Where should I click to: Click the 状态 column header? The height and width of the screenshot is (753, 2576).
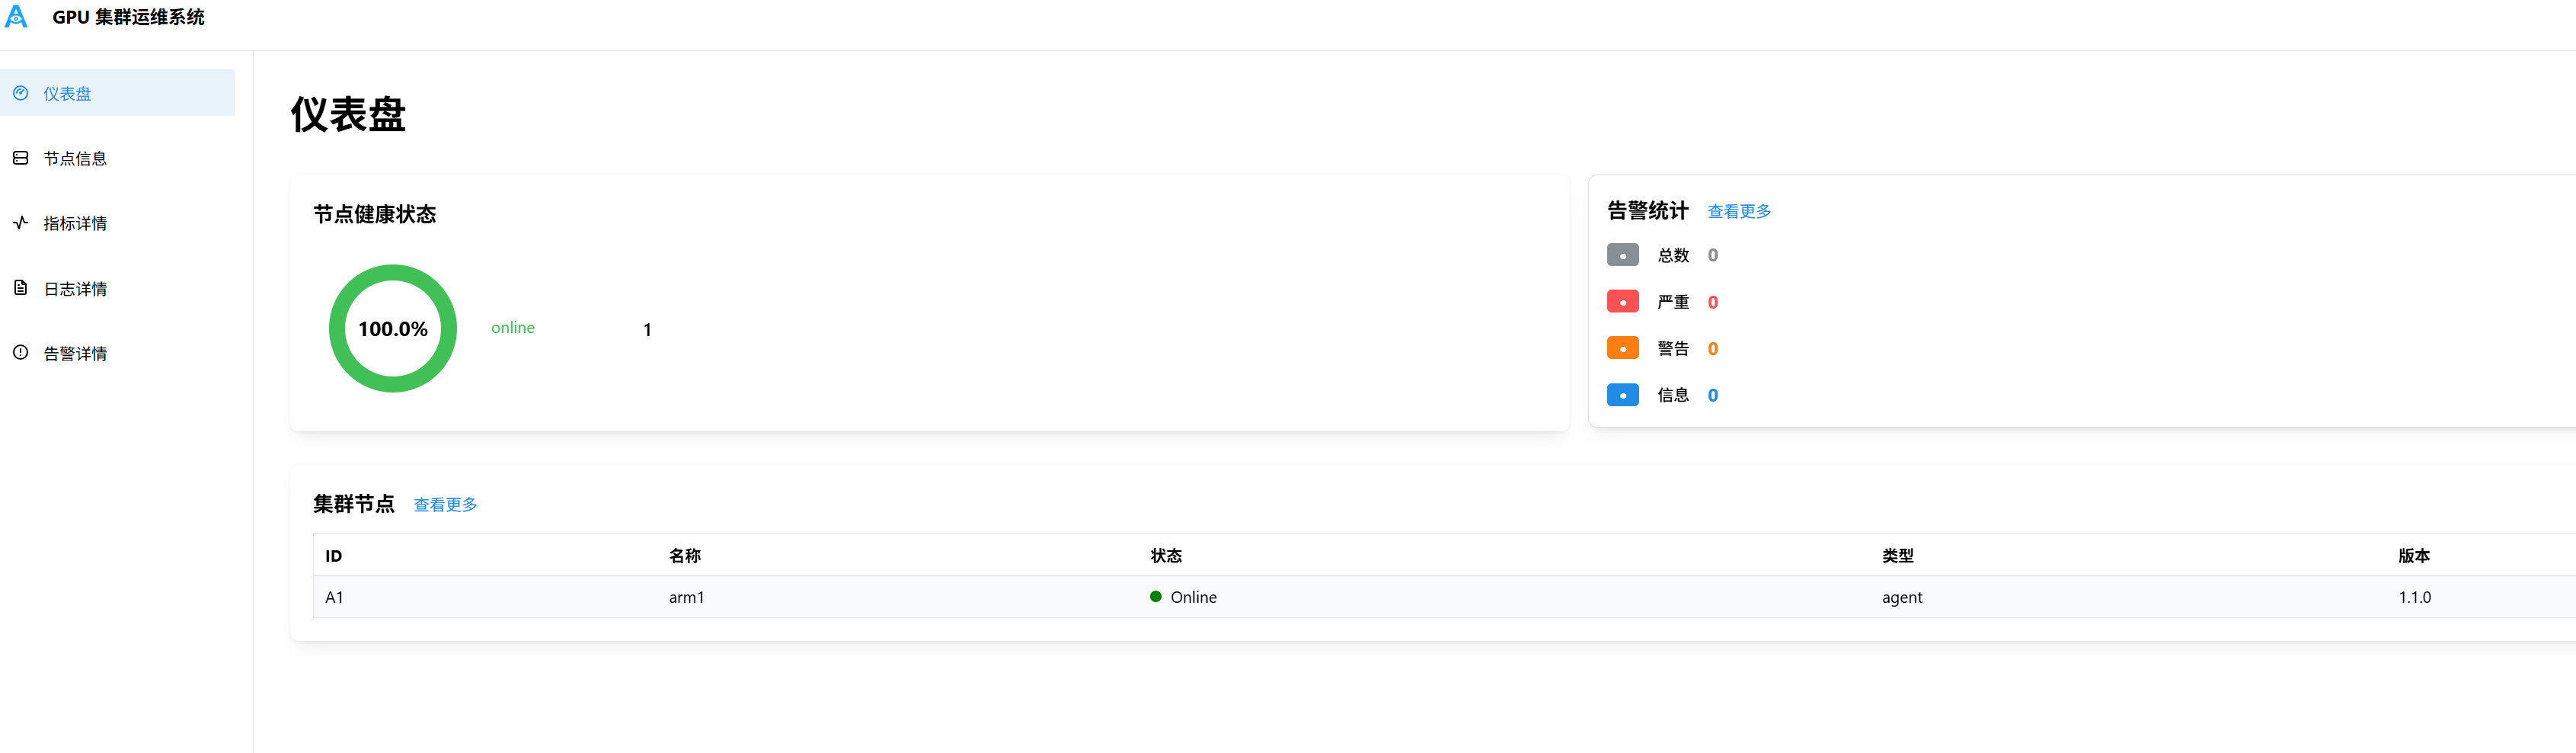(1166, 556)
